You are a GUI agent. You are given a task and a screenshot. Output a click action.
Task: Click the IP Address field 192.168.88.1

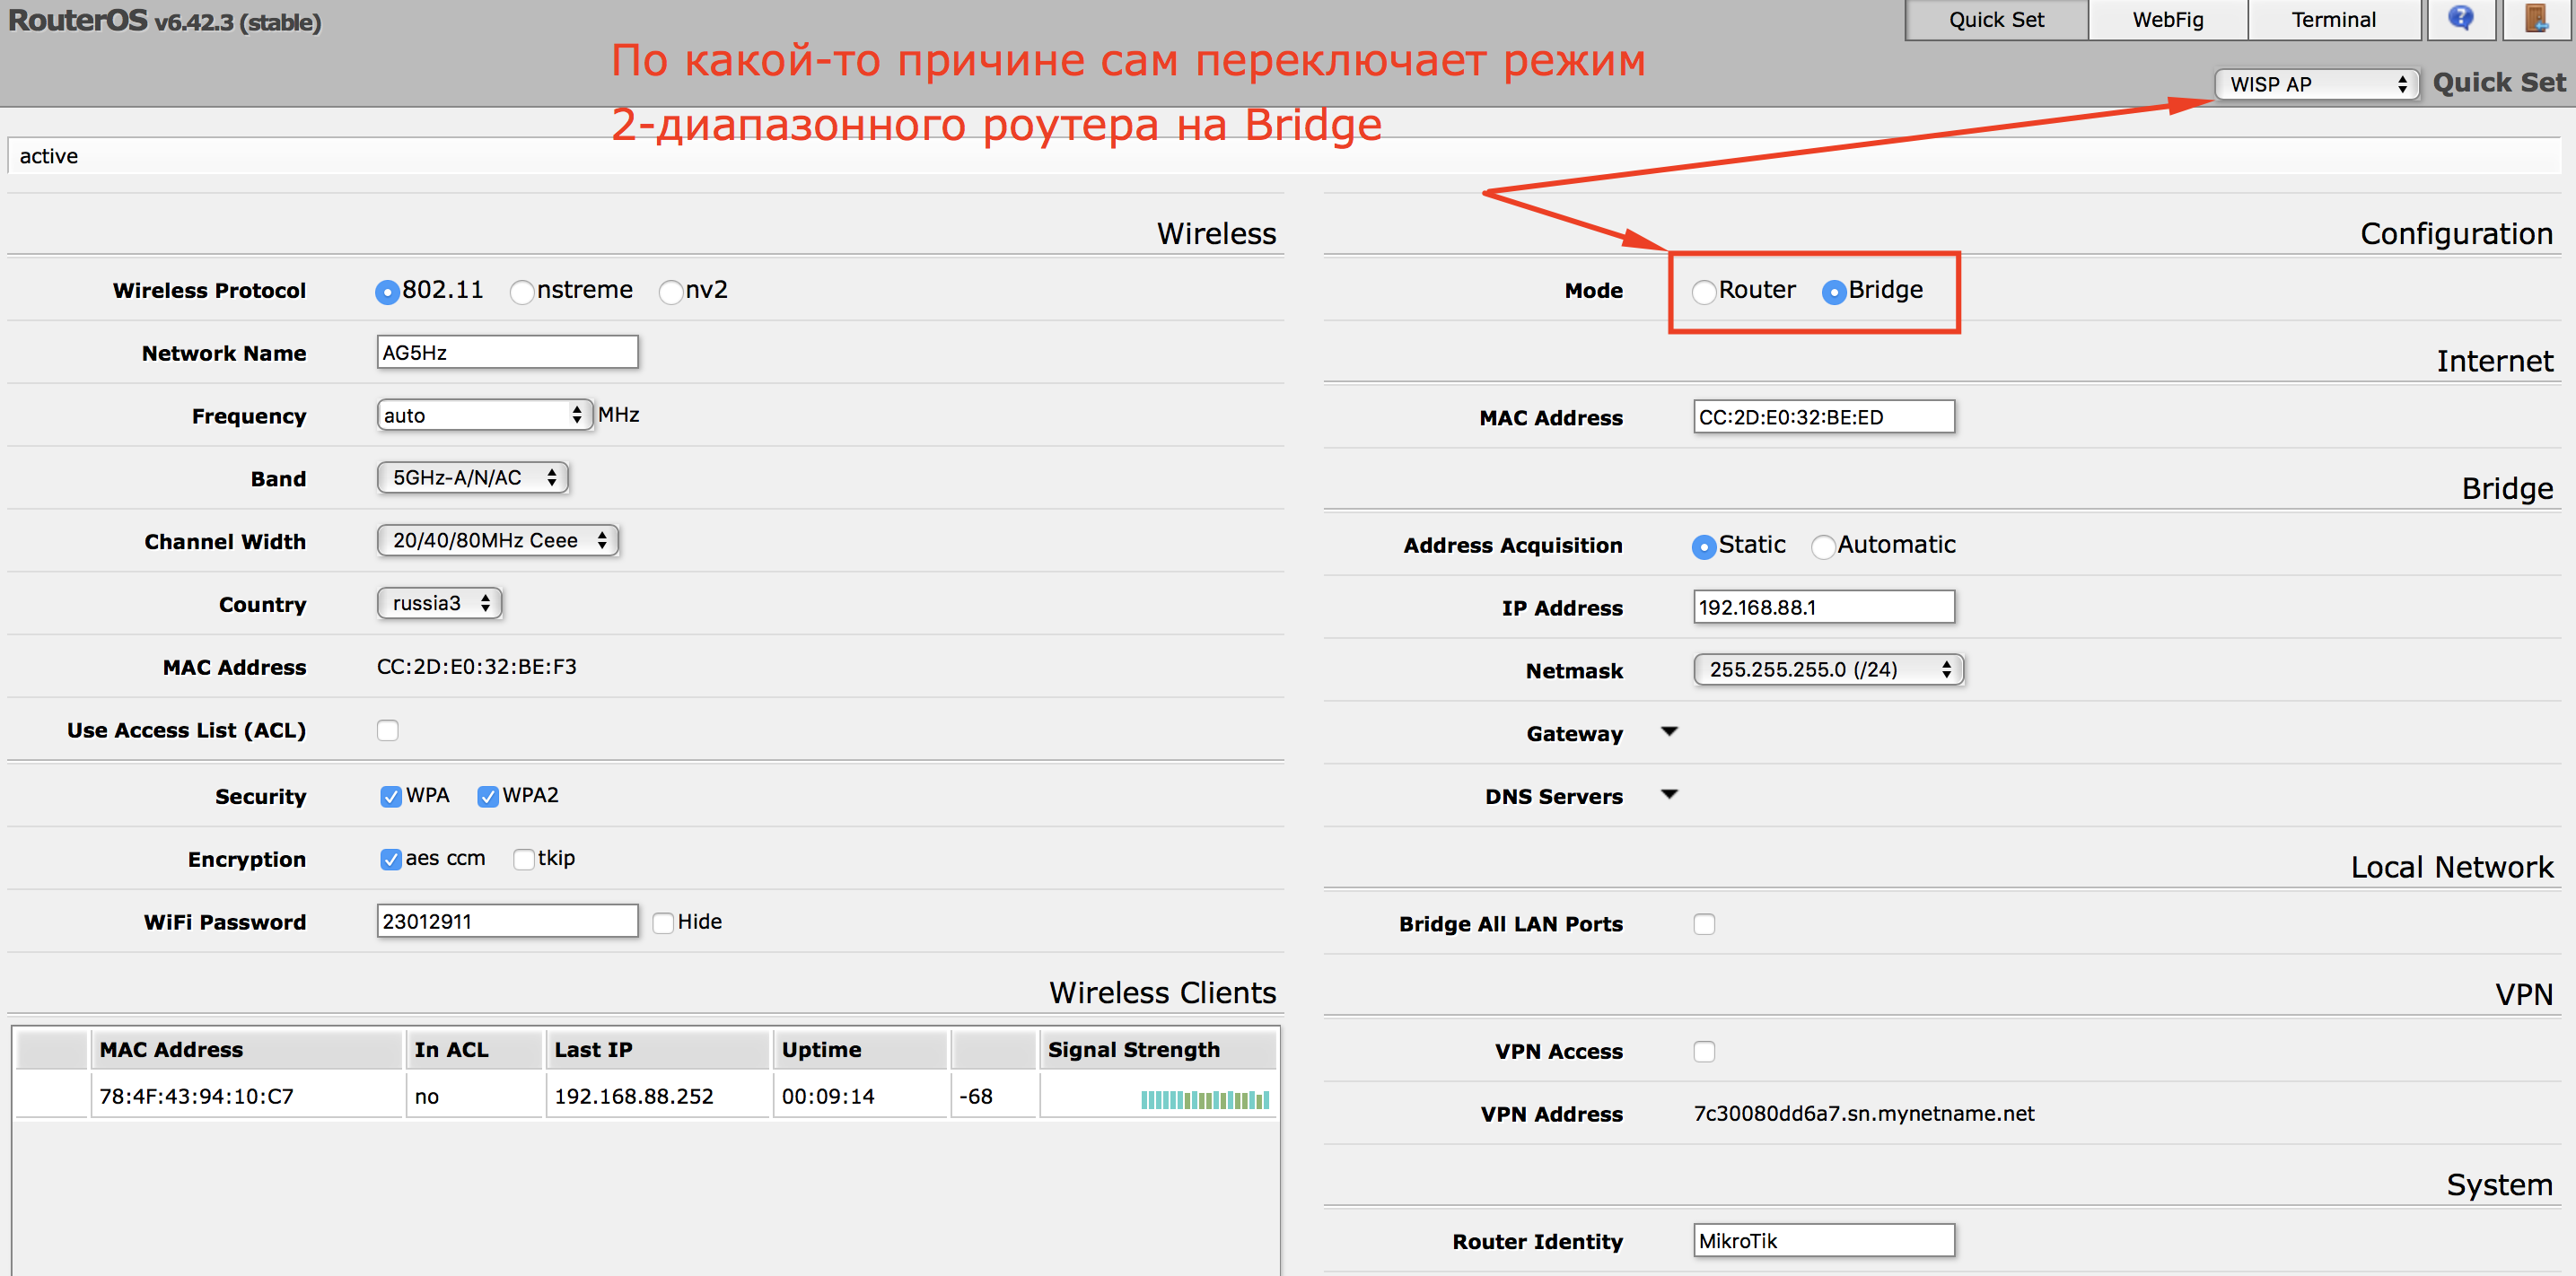point(1824,607)
